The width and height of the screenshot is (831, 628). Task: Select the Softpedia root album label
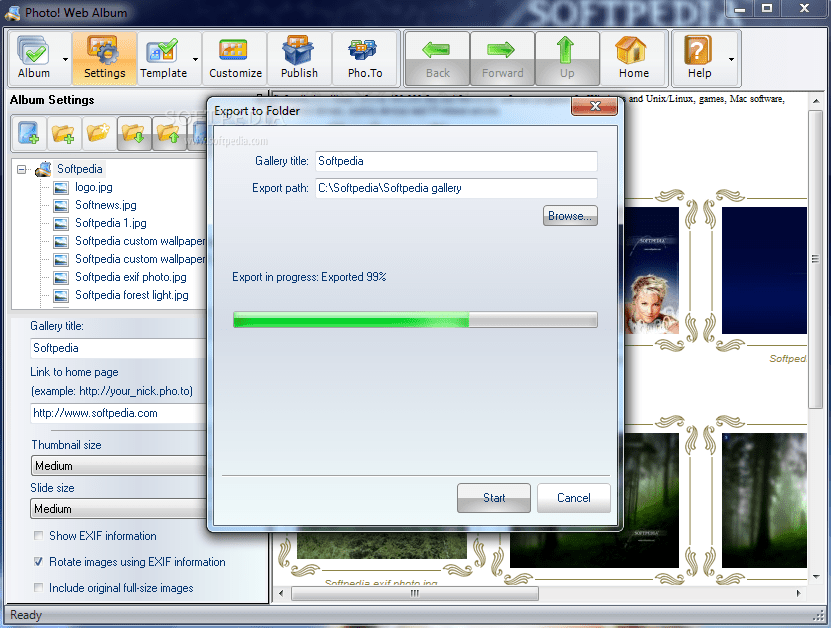pyautogui.click(x=79, y=169)
